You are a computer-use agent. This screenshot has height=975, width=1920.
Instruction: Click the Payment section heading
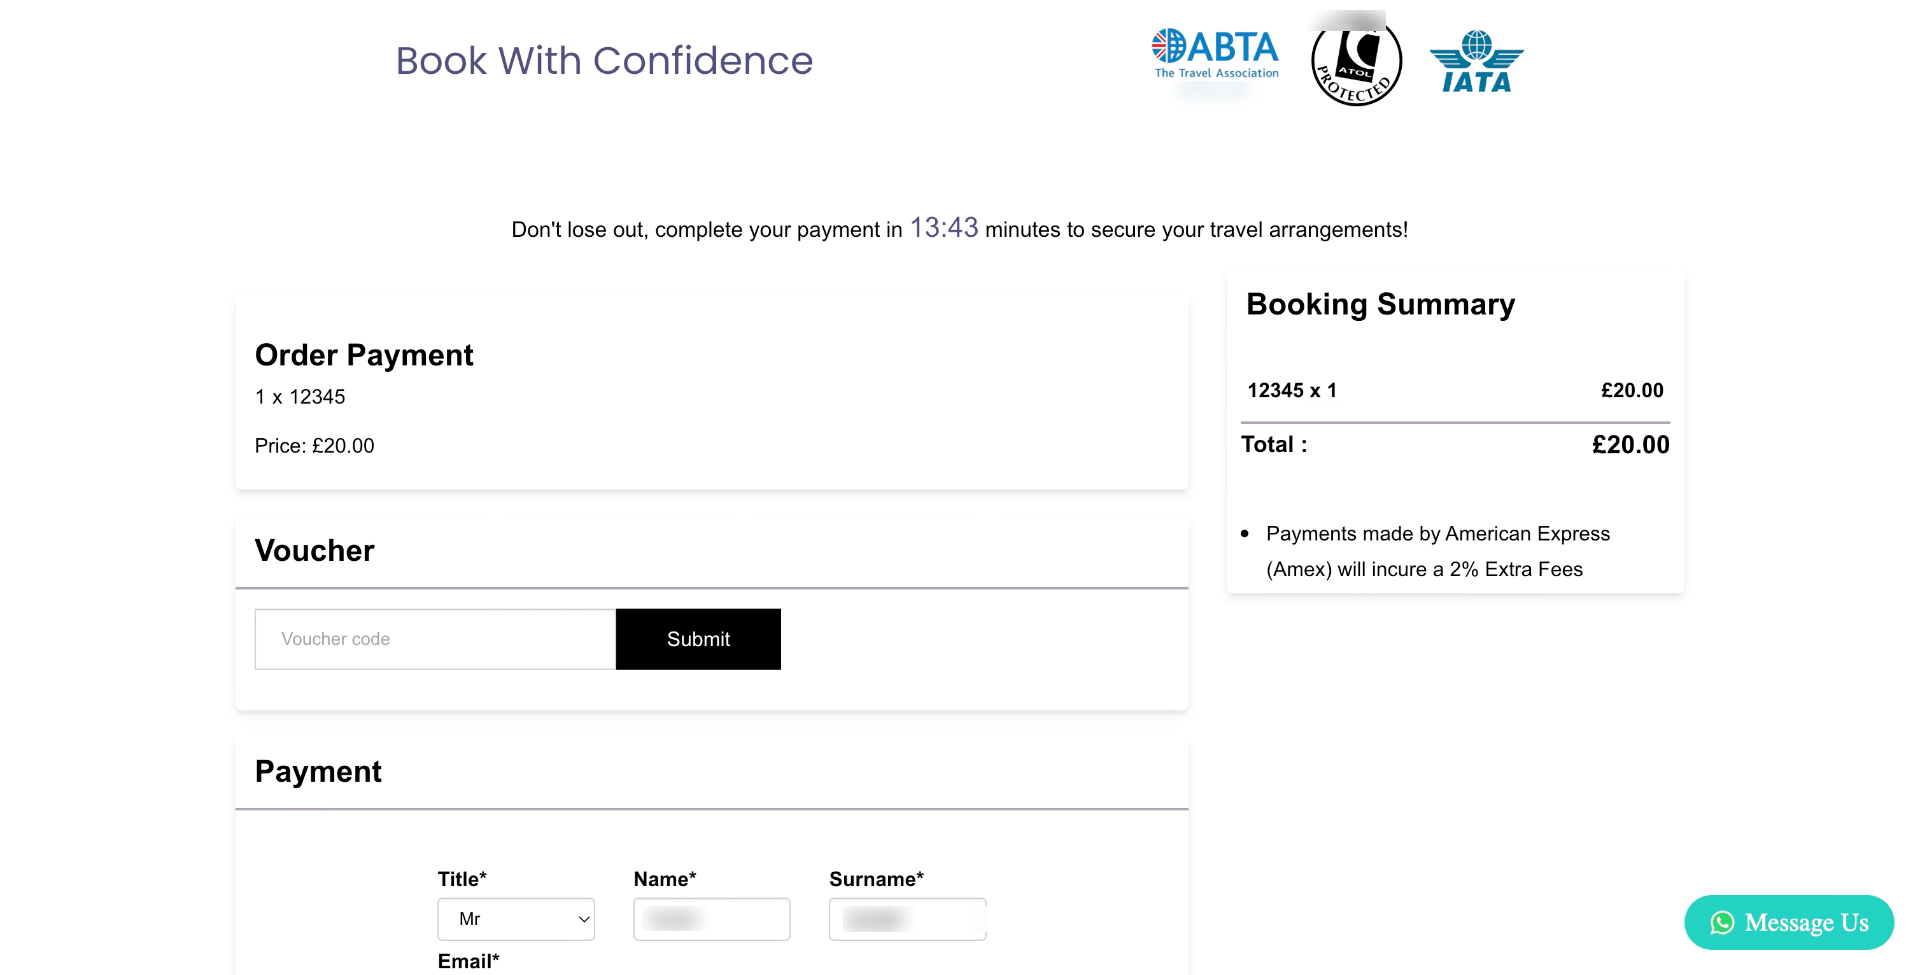pos(318,771)
